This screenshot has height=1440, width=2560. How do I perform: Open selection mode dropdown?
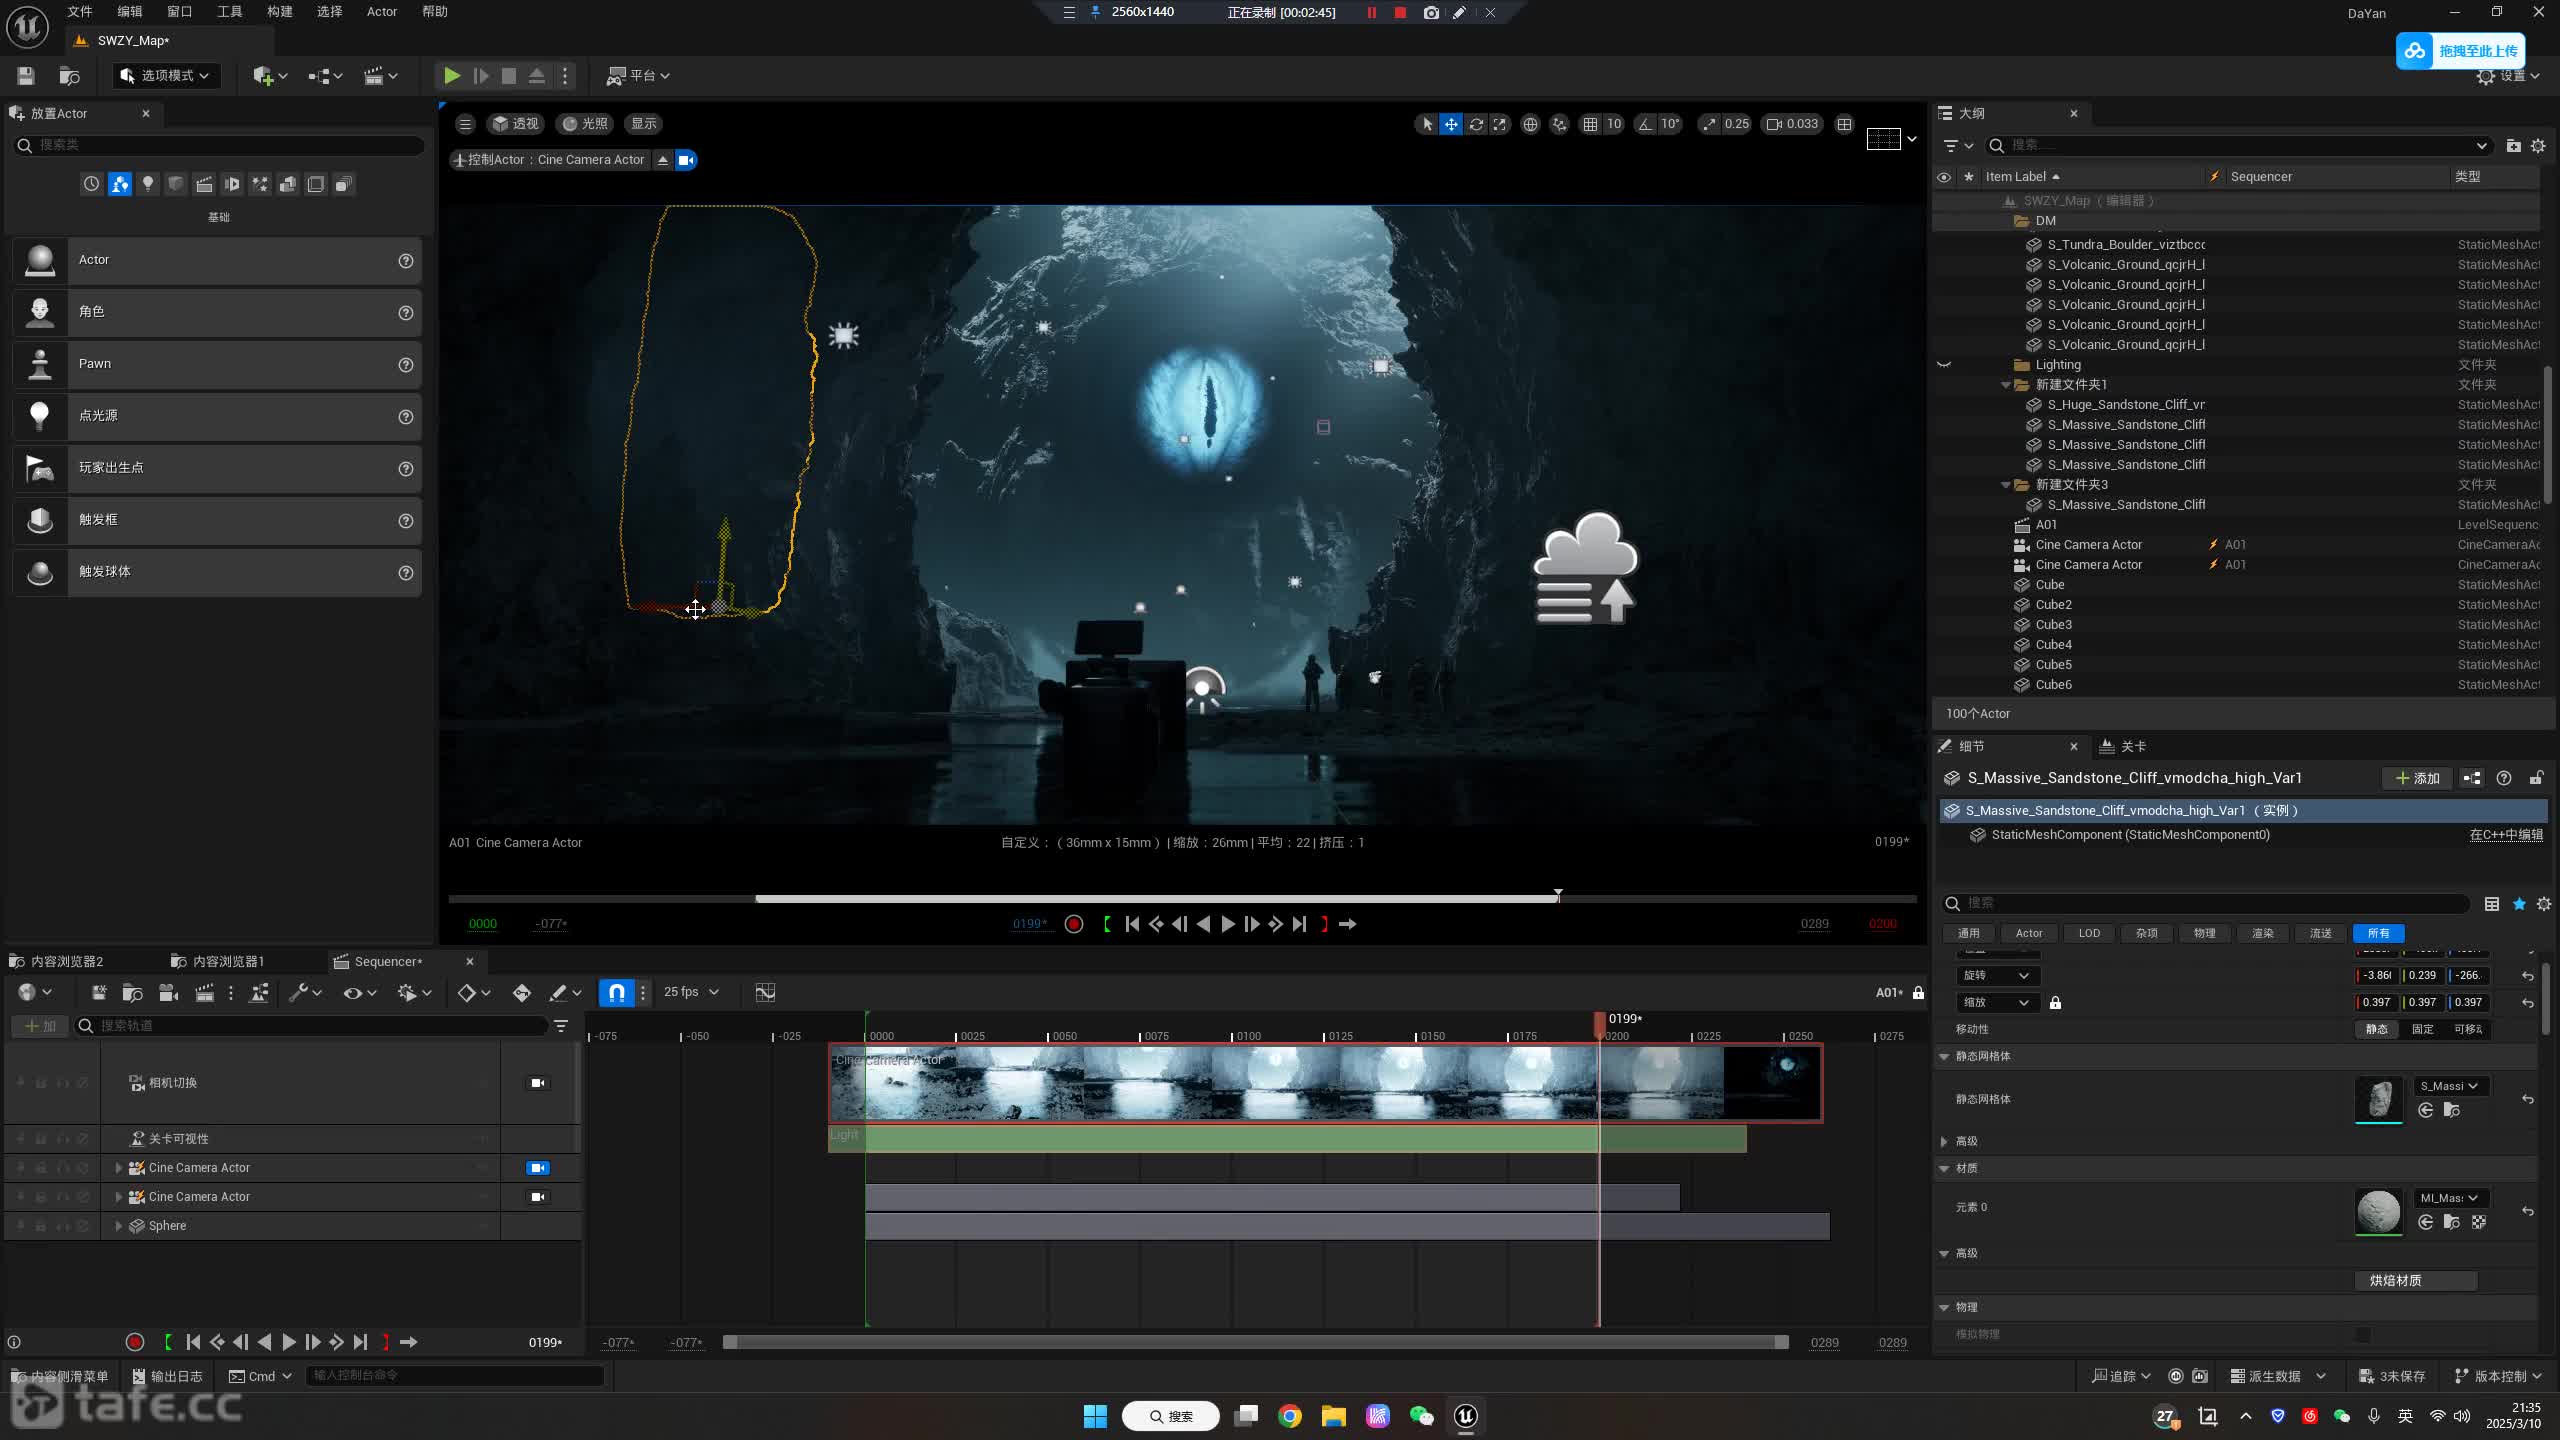[165, 76]
